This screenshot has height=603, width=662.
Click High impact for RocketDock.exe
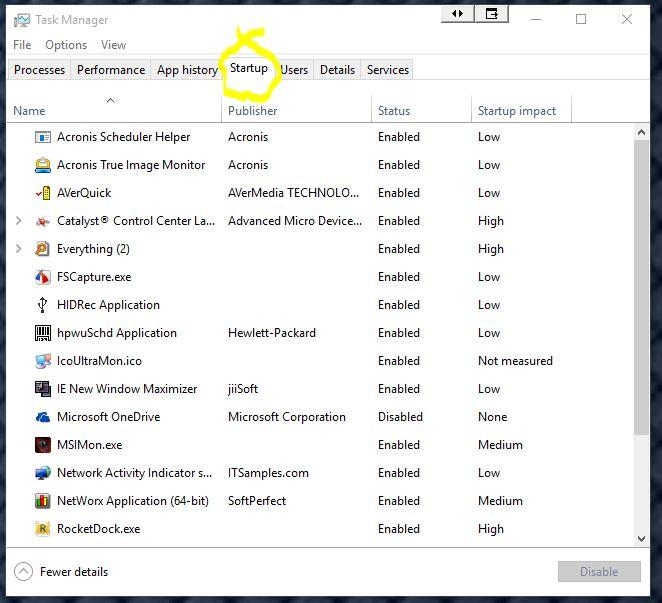(x=491, y=529)
